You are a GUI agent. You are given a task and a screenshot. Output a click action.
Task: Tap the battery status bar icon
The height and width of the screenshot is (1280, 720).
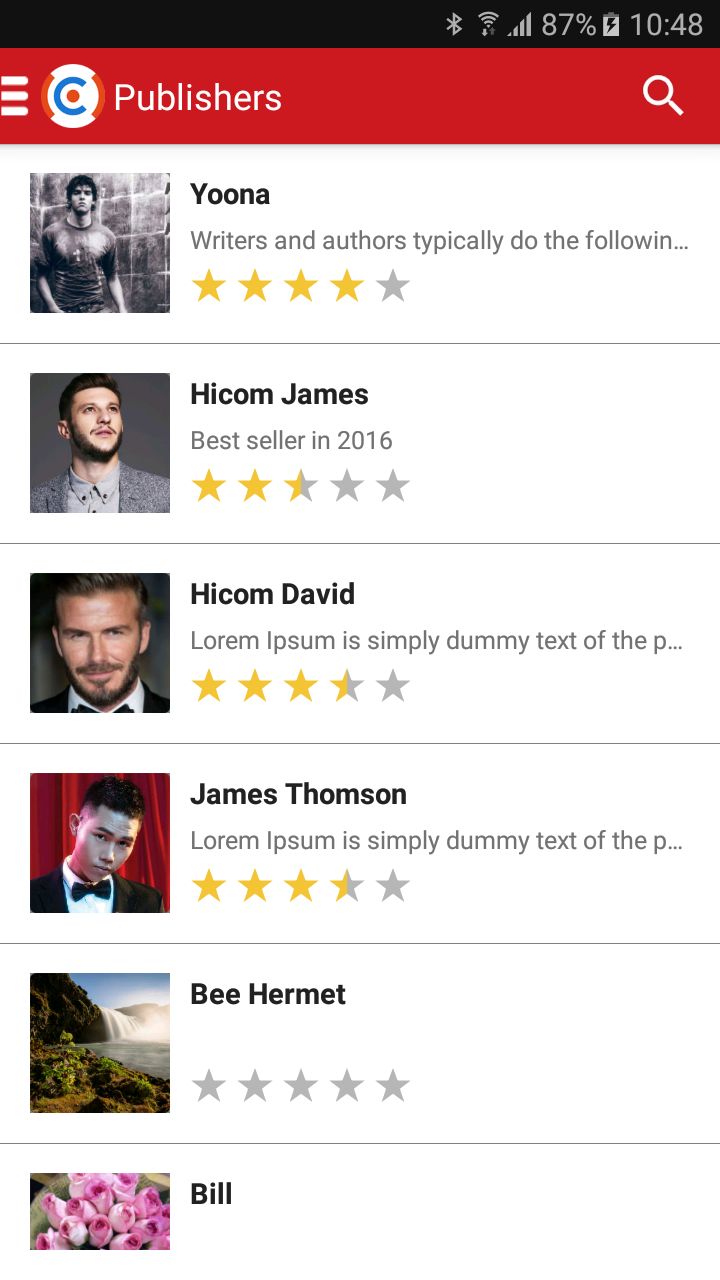coord(611,24)
